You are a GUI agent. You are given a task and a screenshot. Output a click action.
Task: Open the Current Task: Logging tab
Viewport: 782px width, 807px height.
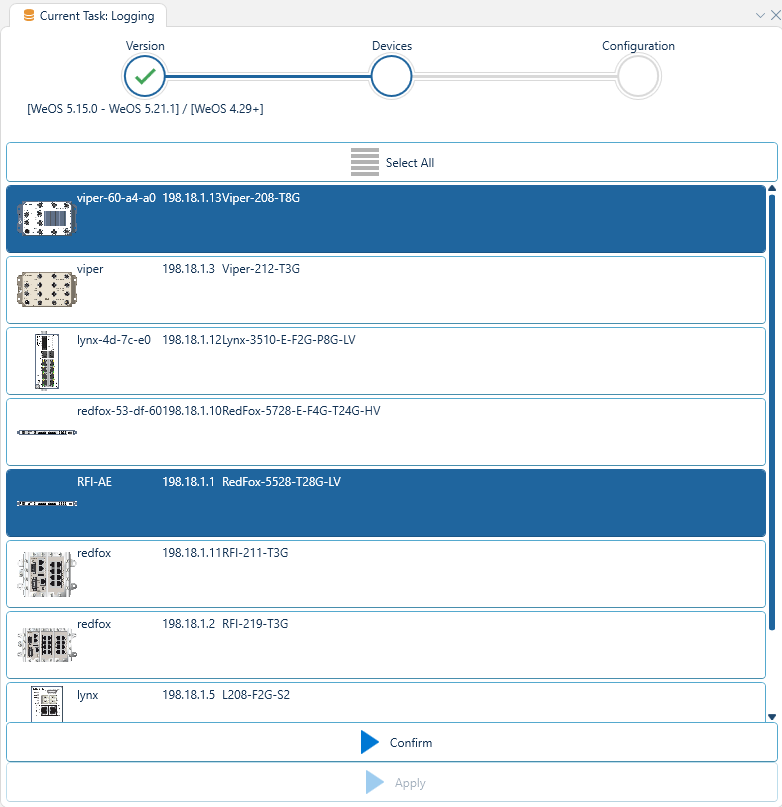point(88,15)
